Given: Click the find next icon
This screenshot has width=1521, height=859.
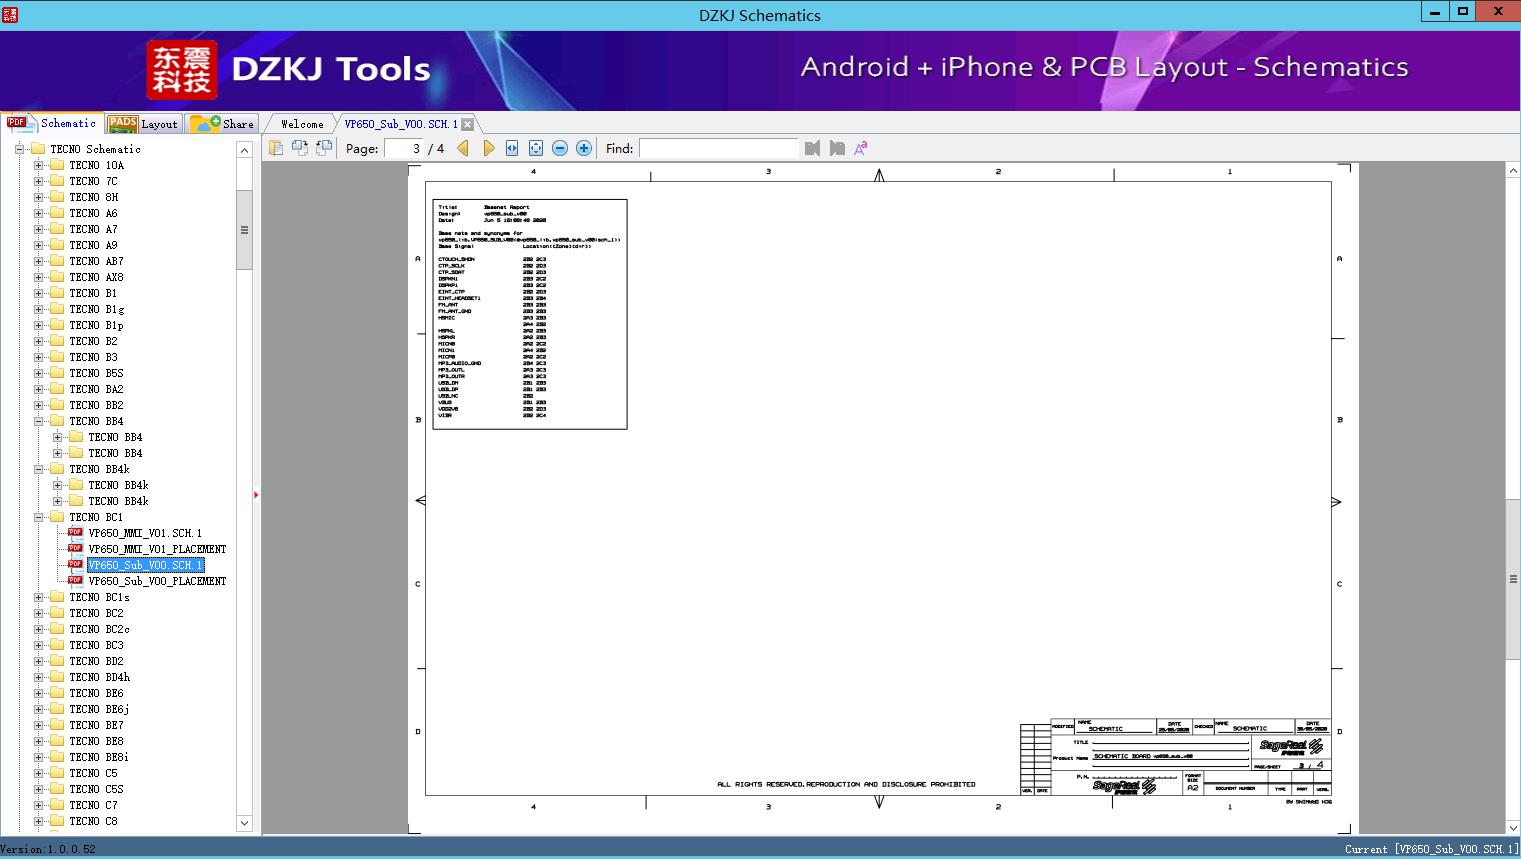Looking at the screenshot, I should (837, 148).
